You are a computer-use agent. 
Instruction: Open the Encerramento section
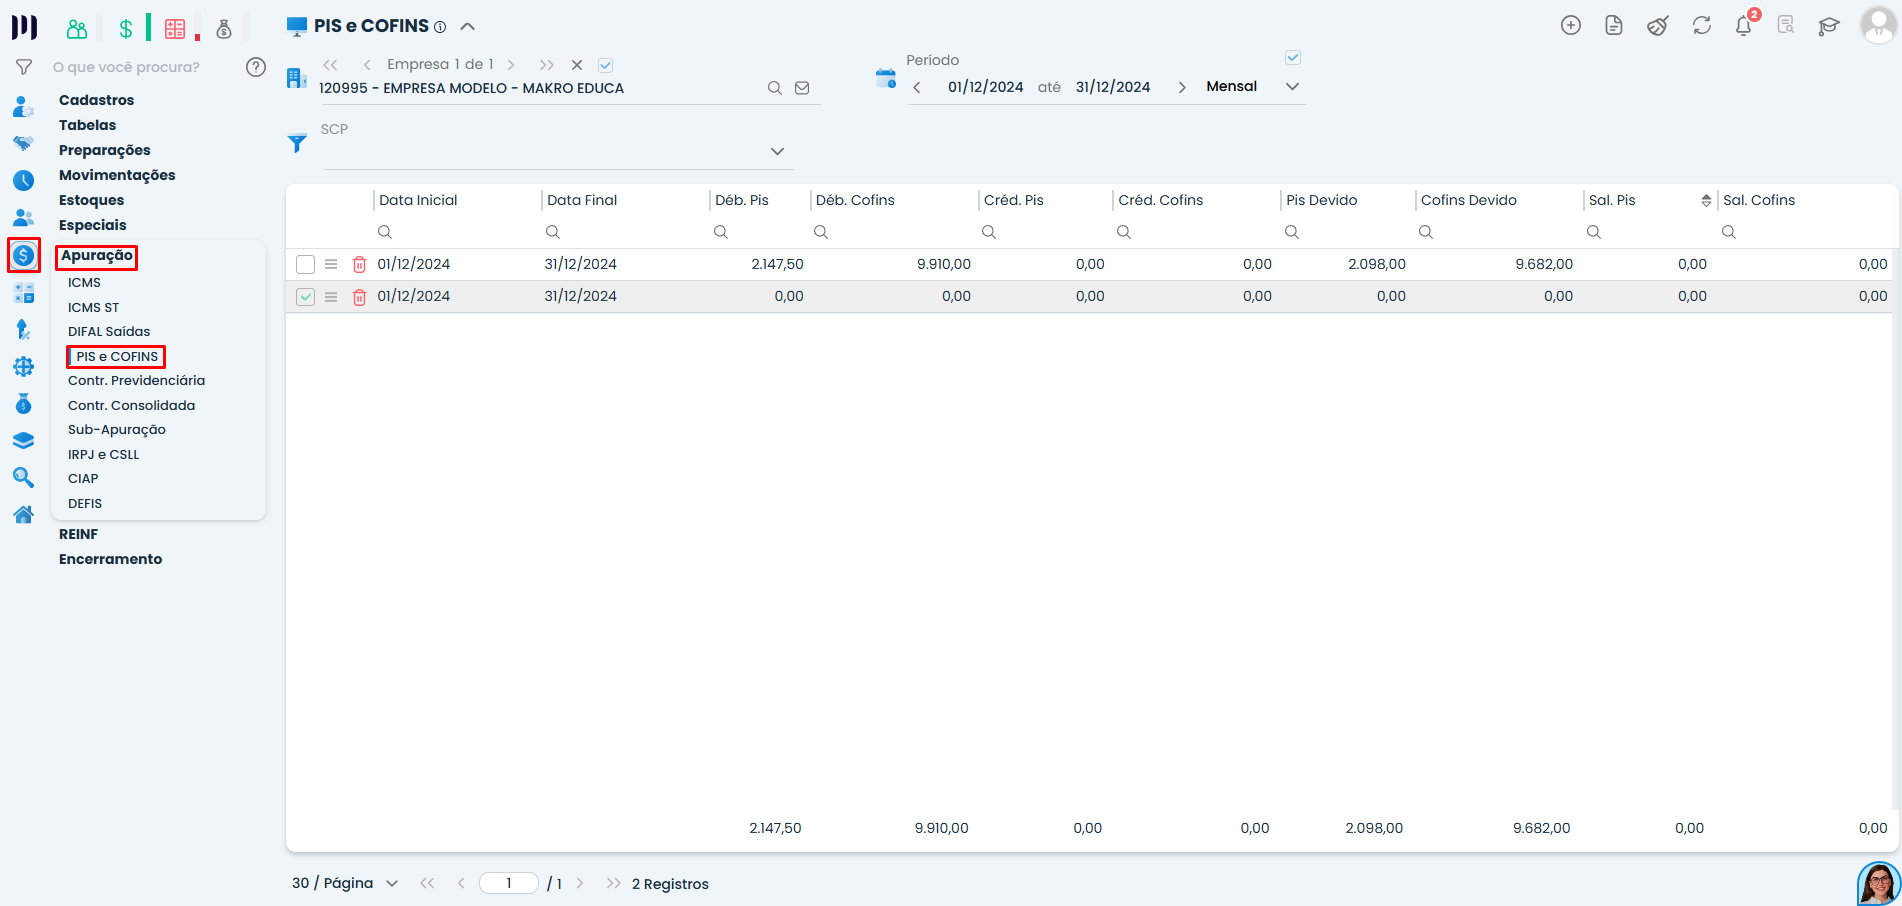[110, 560]
